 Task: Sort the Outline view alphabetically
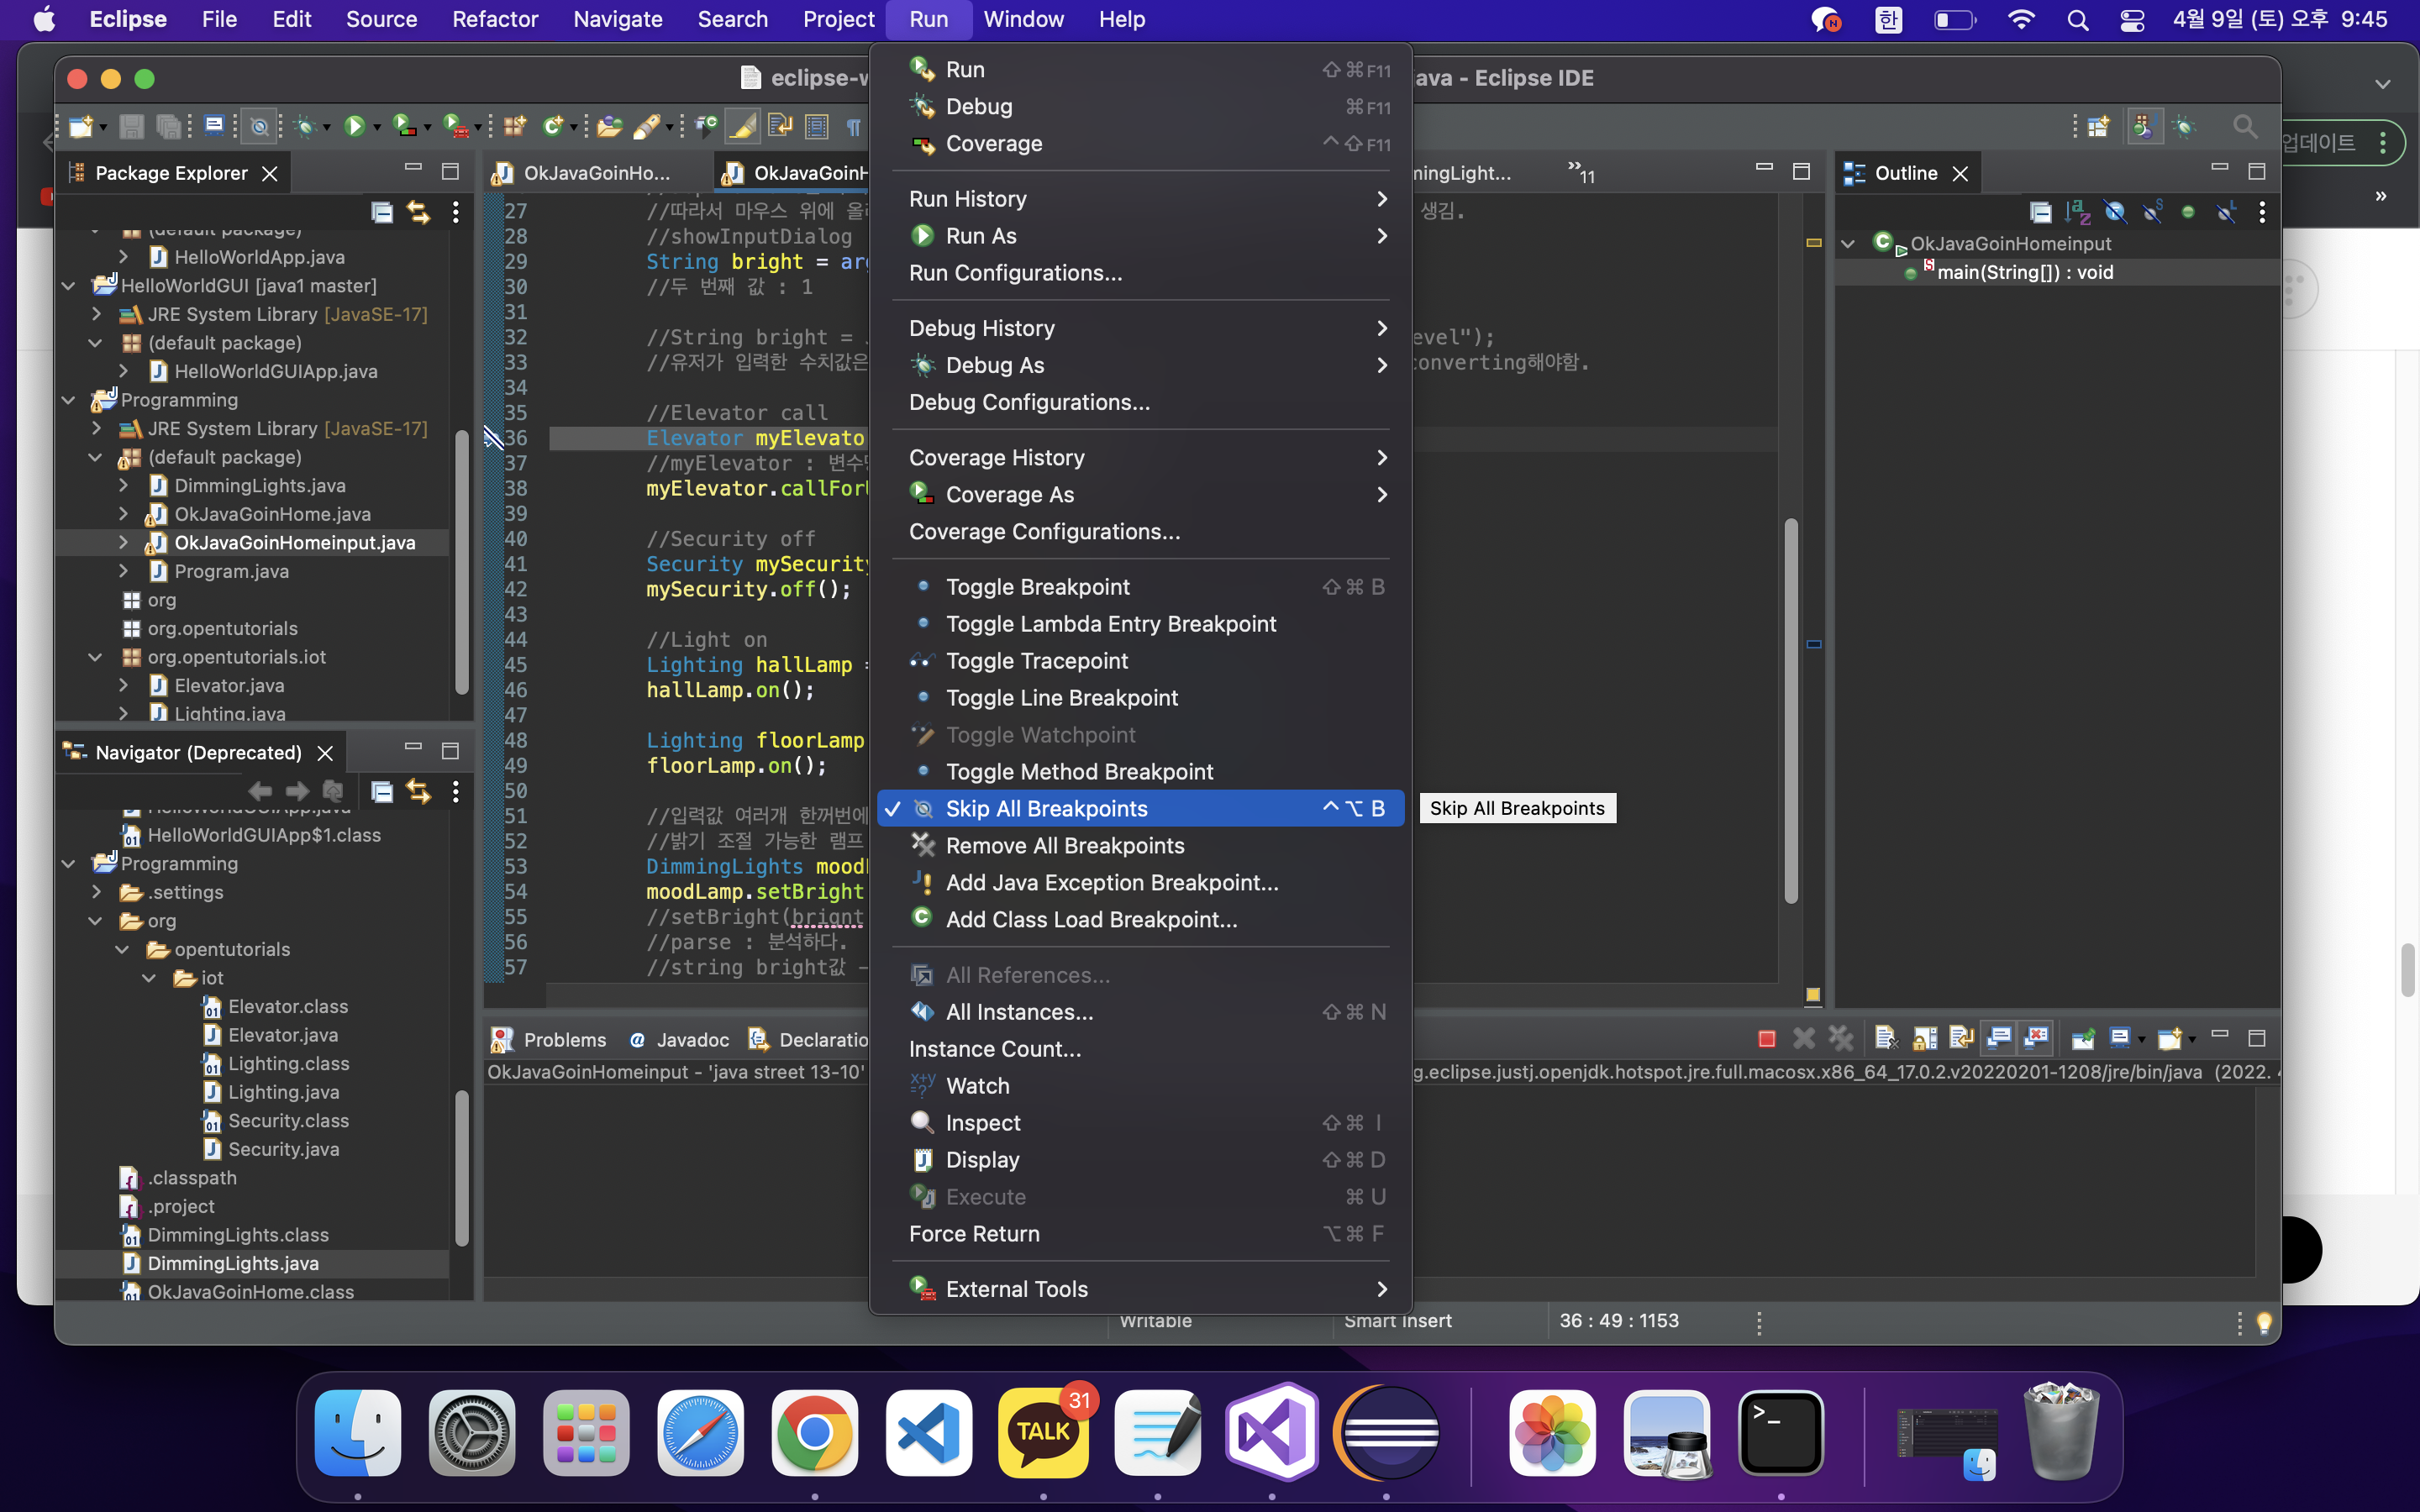(2077, 212)
